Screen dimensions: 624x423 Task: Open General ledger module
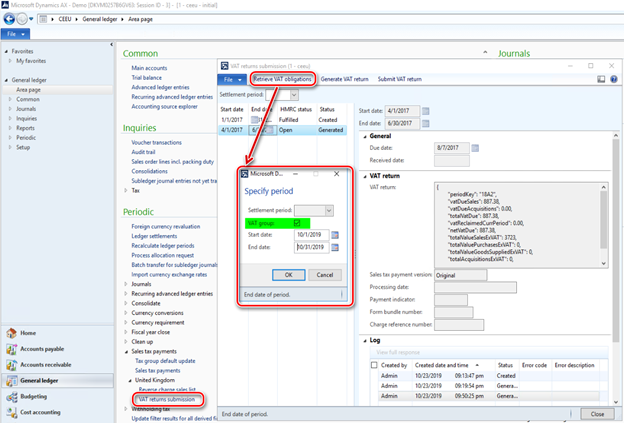[x=57, y=380]
